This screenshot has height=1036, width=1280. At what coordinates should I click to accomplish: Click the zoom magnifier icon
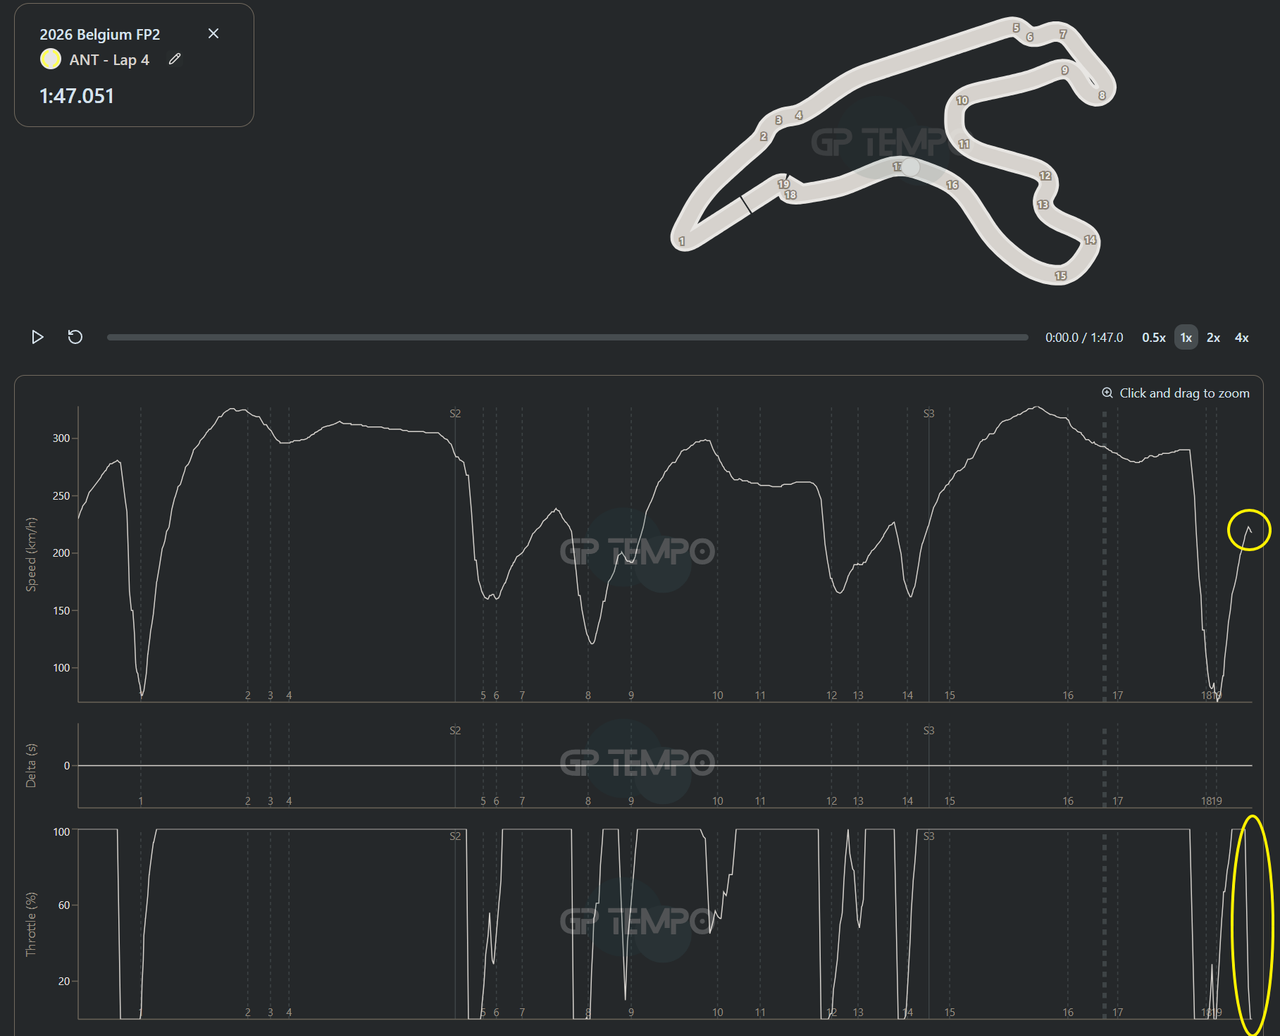click(x=1107, y=393)
